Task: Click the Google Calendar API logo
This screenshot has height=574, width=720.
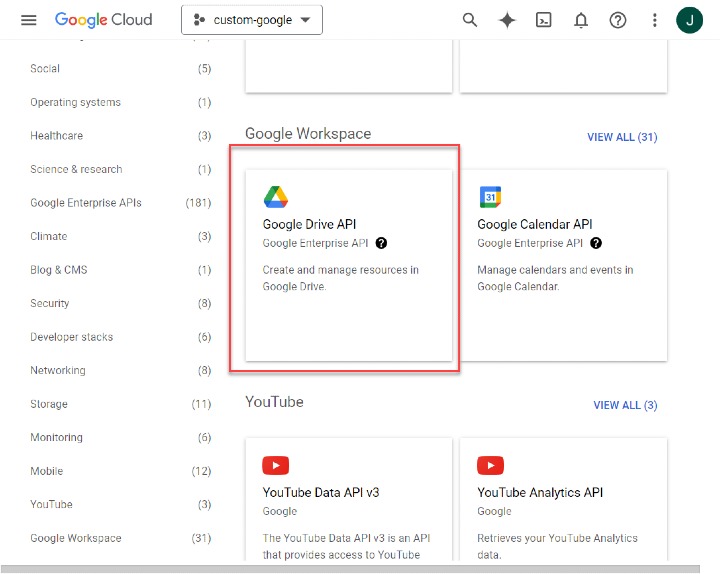Action: (490, 197)
